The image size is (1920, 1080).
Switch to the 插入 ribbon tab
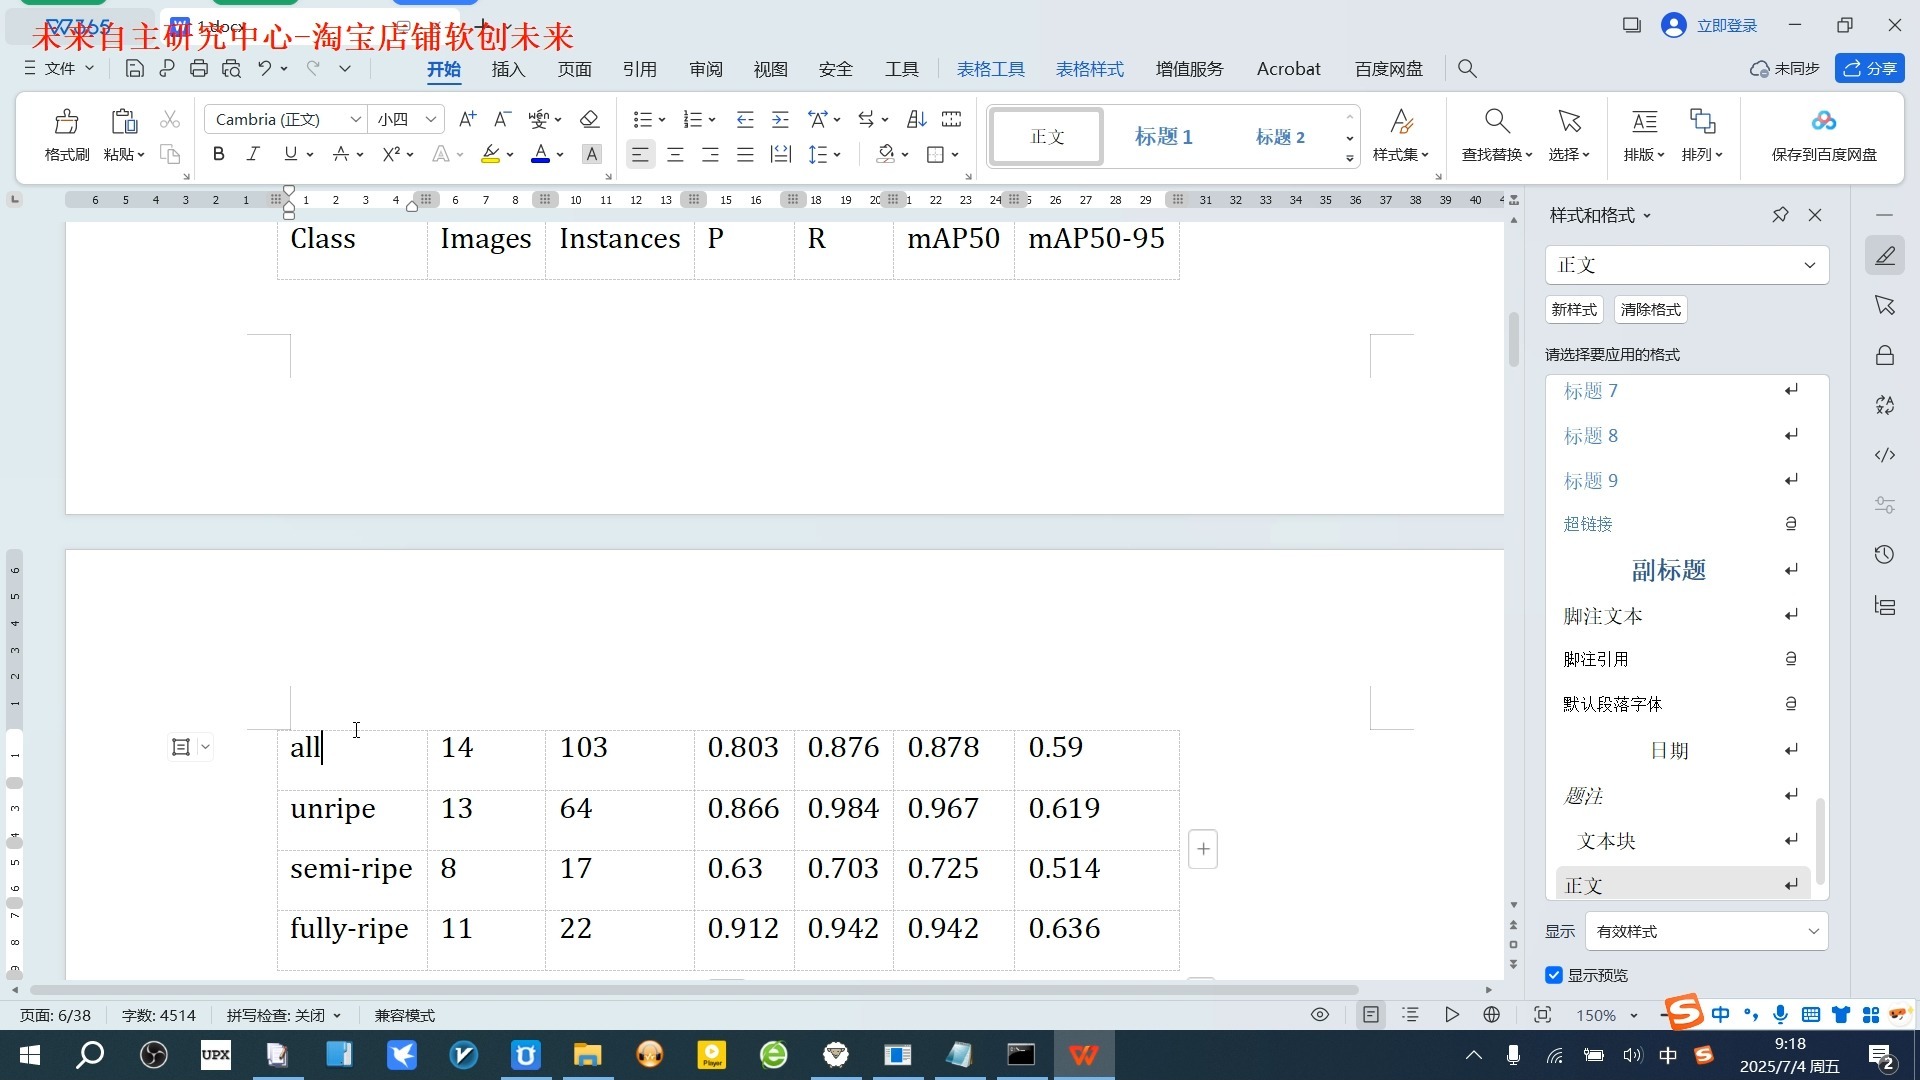click(x=508, y=69)
